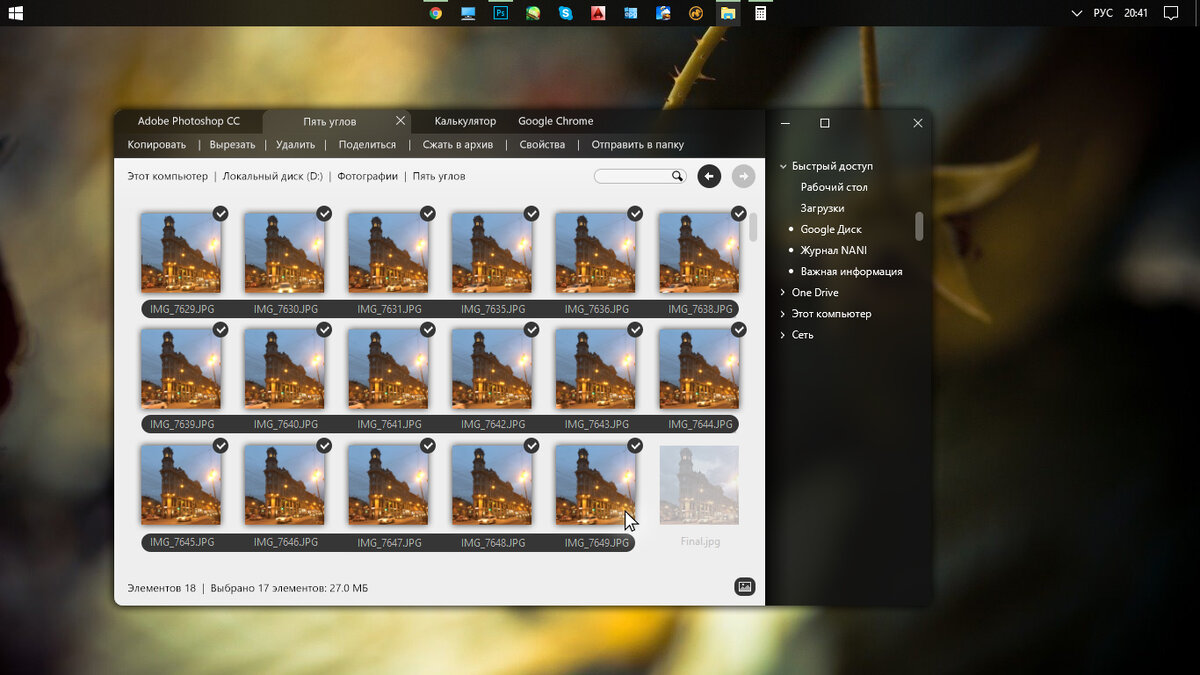Click the IMG_7647.JPG file name

coord(390,542)
